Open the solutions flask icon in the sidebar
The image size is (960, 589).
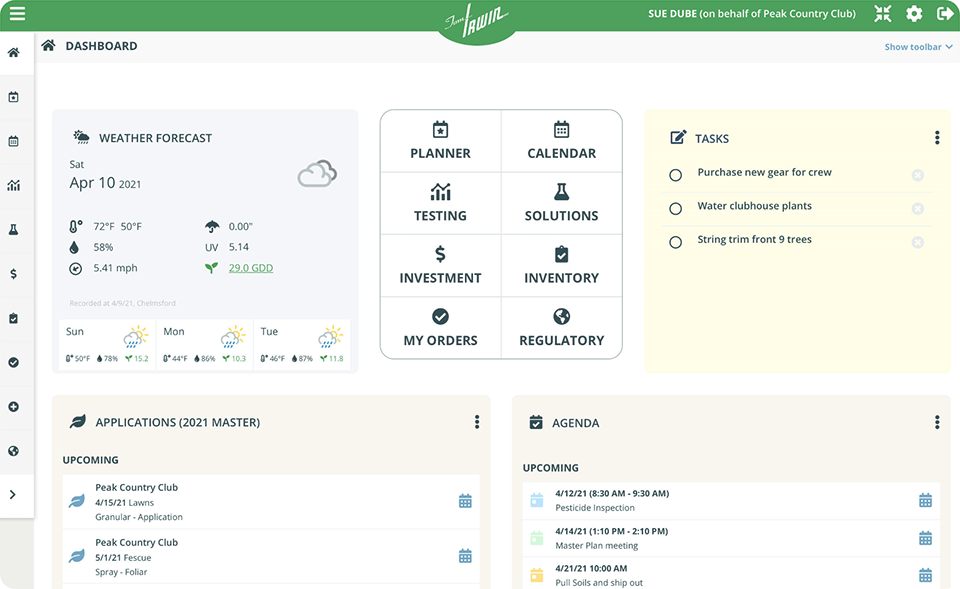click(x=13, y=230)
